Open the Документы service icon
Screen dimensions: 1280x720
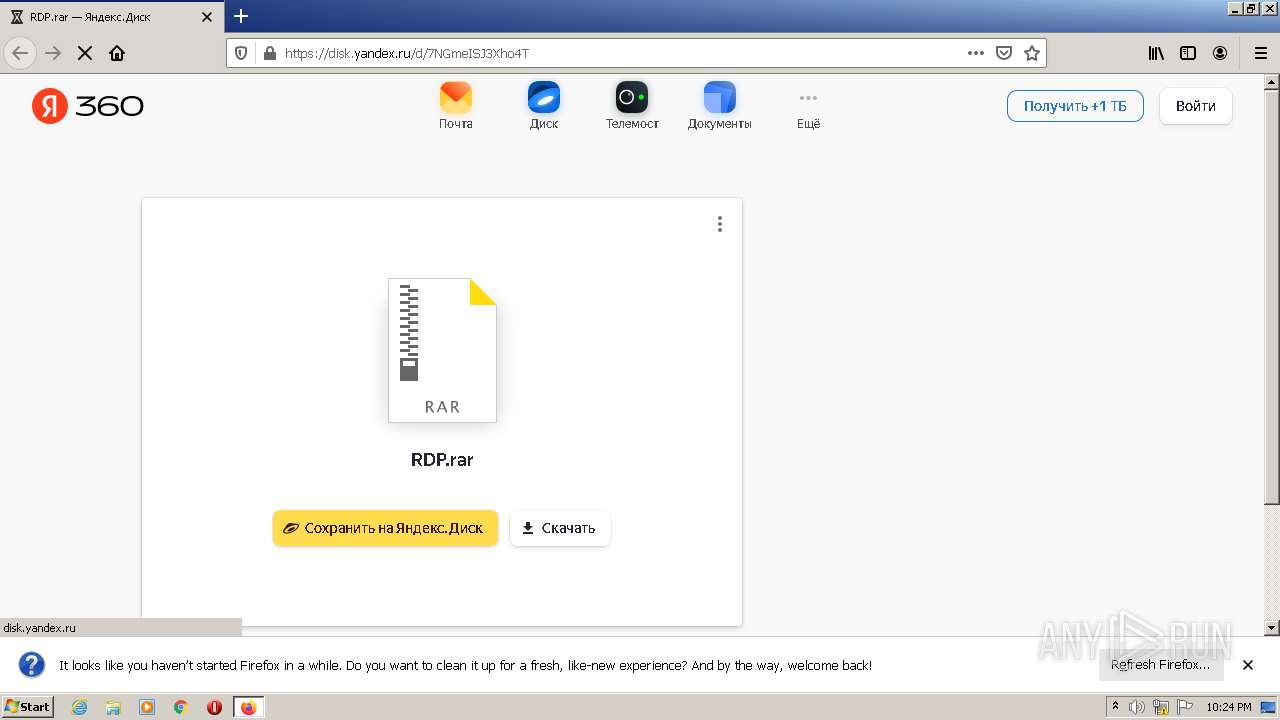[720, 106]
